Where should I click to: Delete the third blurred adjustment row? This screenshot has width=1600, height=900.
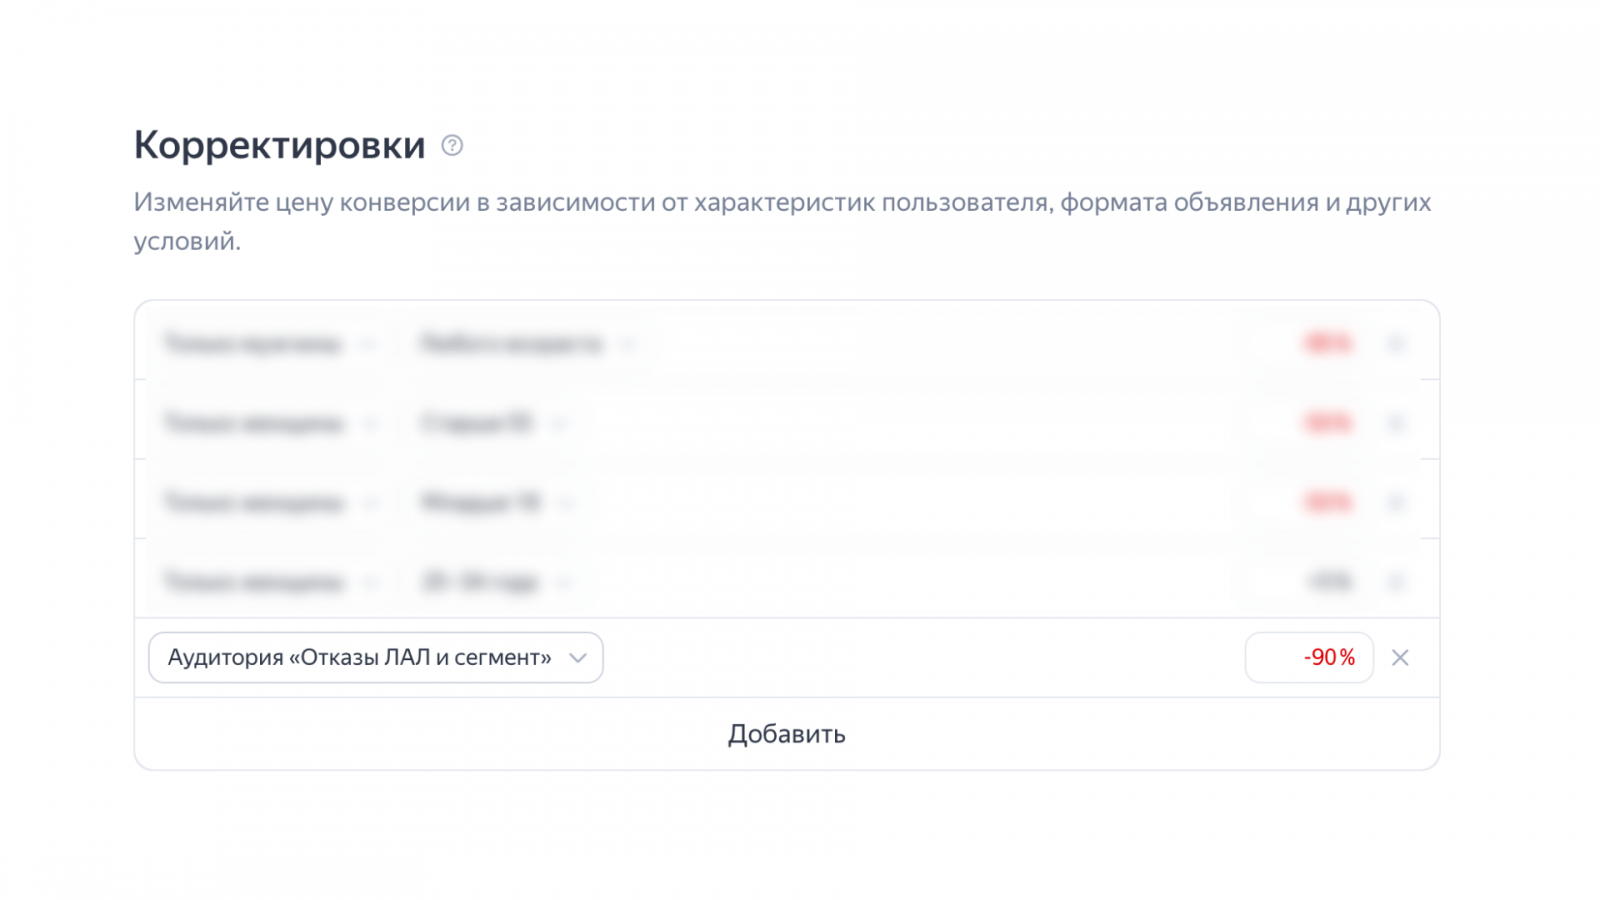[1397, 502]
